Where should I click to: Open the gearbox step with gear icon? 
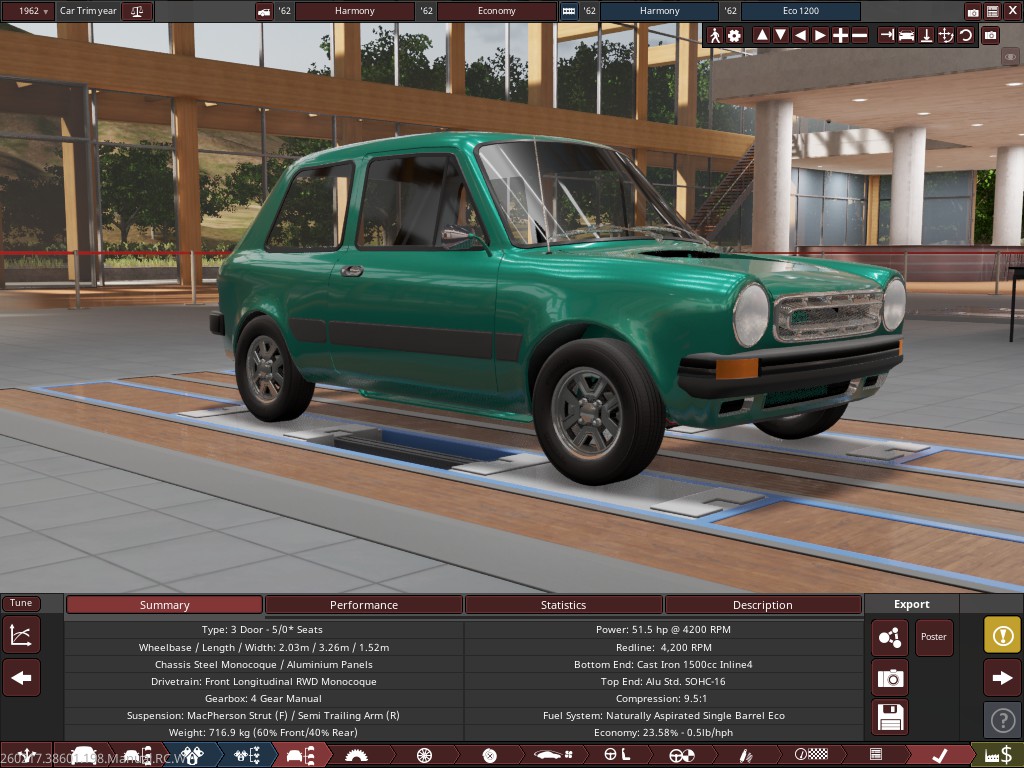356,756
